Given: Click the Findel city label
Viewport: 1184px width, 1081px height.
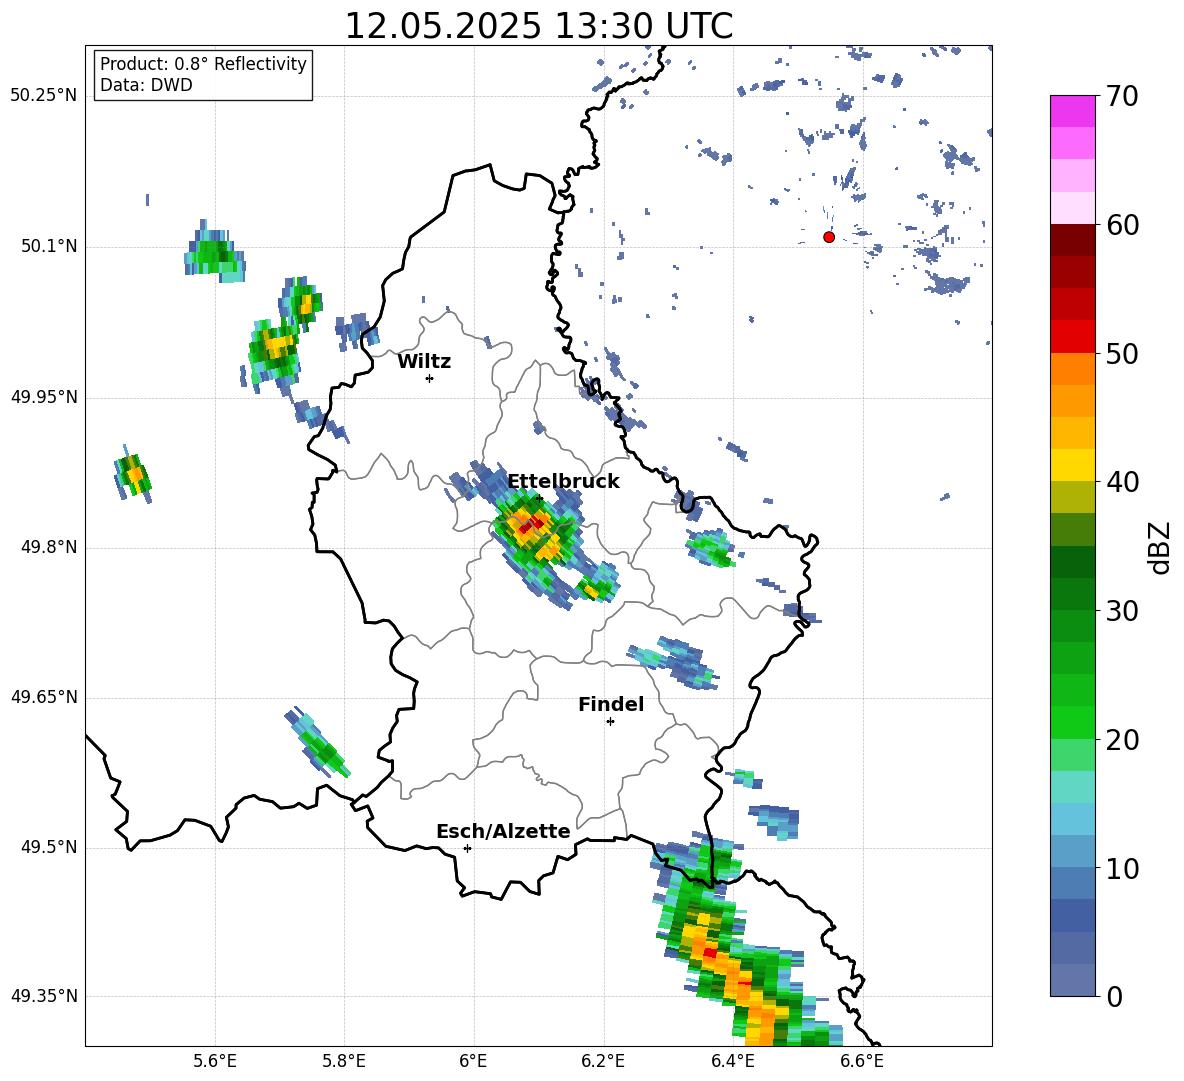Looking at the screenshot, I should 611,704.
